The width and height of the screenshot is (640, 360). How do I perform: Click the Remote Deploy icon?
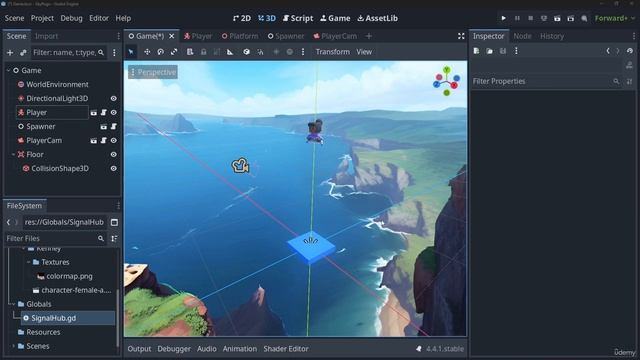click(544, 18)
